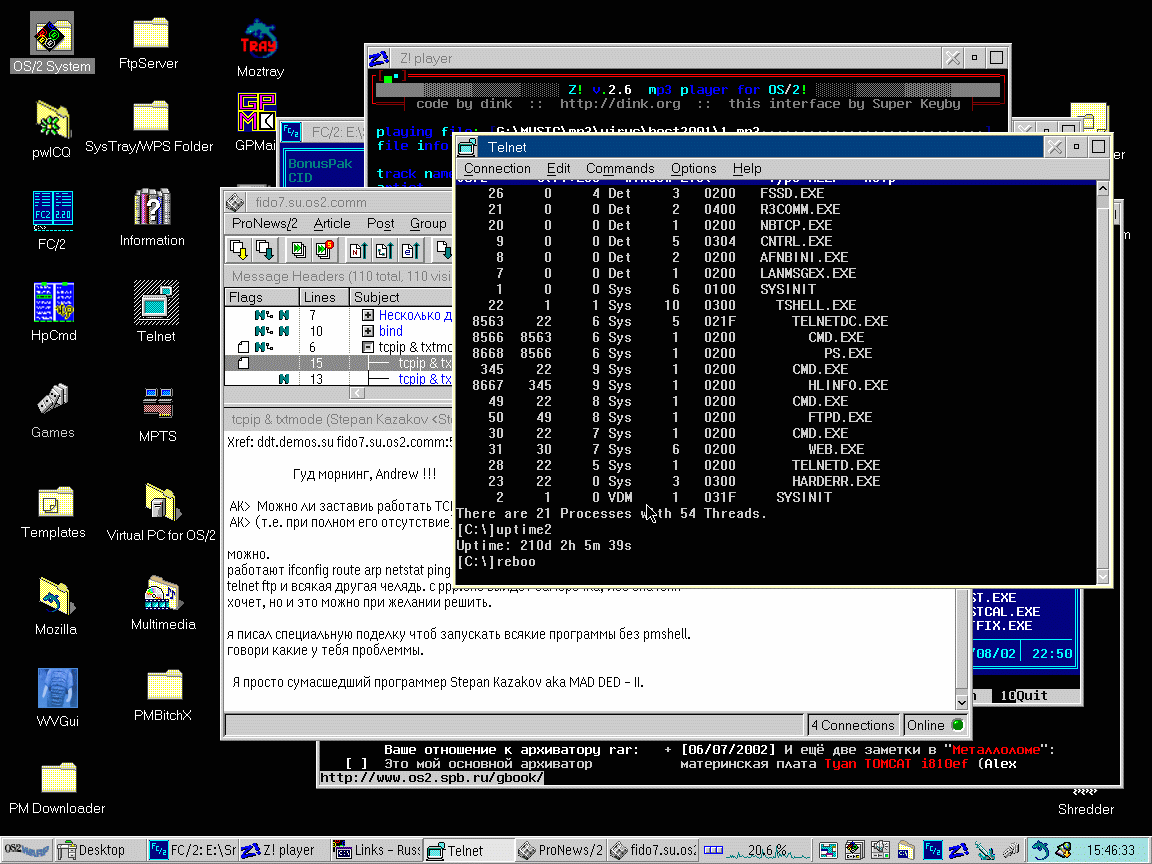Open the Commands menu in Telnet

coord(619,169)
